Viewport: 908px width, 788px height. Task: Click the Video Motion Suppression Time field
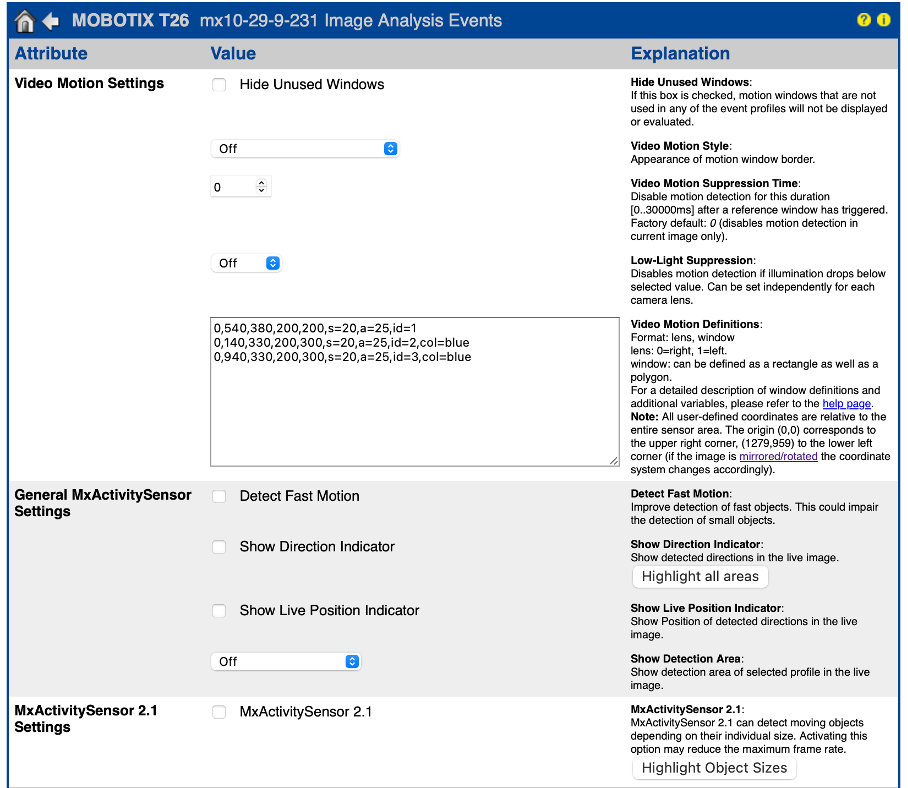(240, 186)
